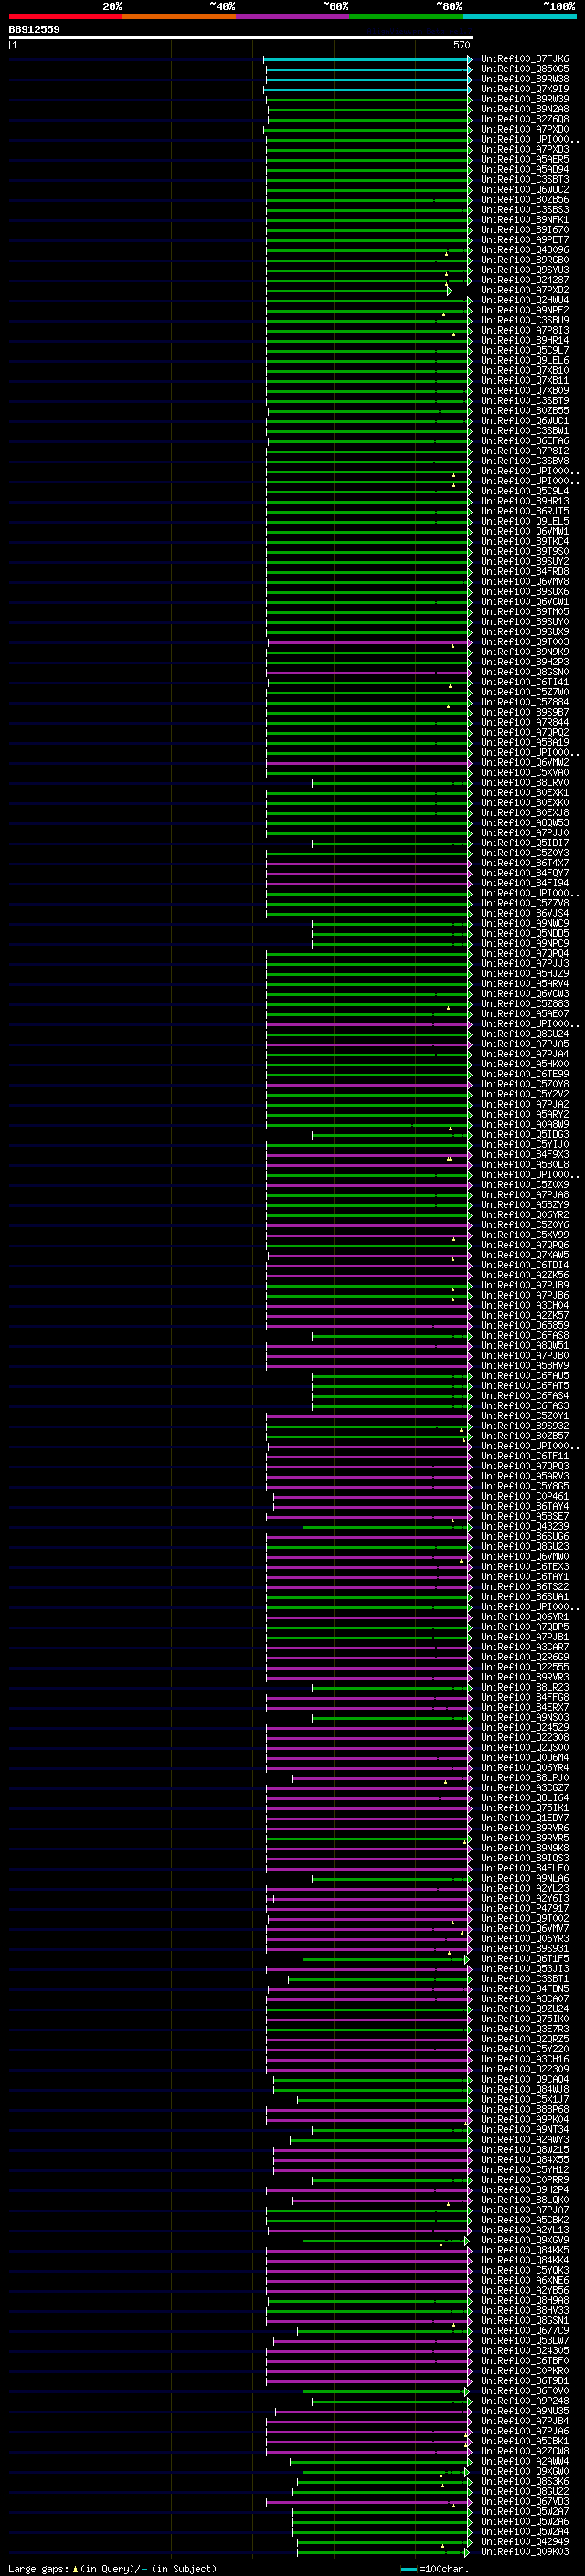
Task: Select the UniRef100_A5ARV3 label
Action: click(525, 1476)
